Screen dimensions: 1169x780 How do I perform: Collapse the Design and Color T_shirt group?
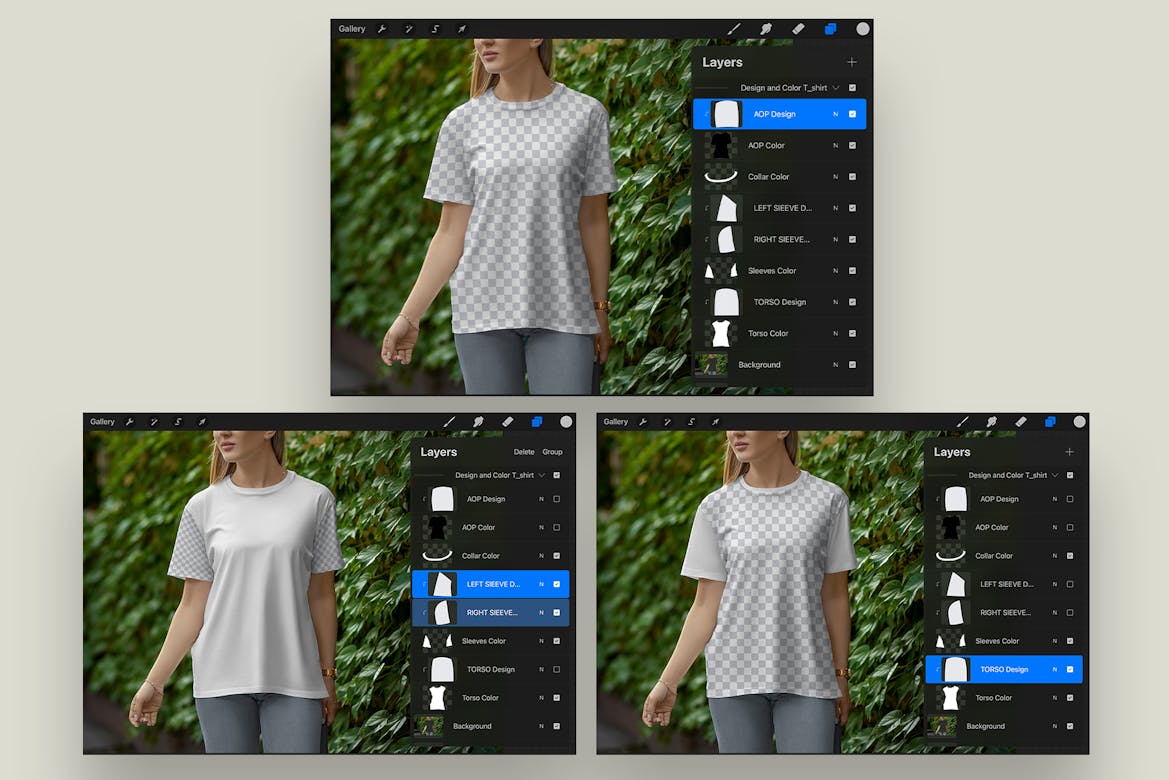pos(836,88)
